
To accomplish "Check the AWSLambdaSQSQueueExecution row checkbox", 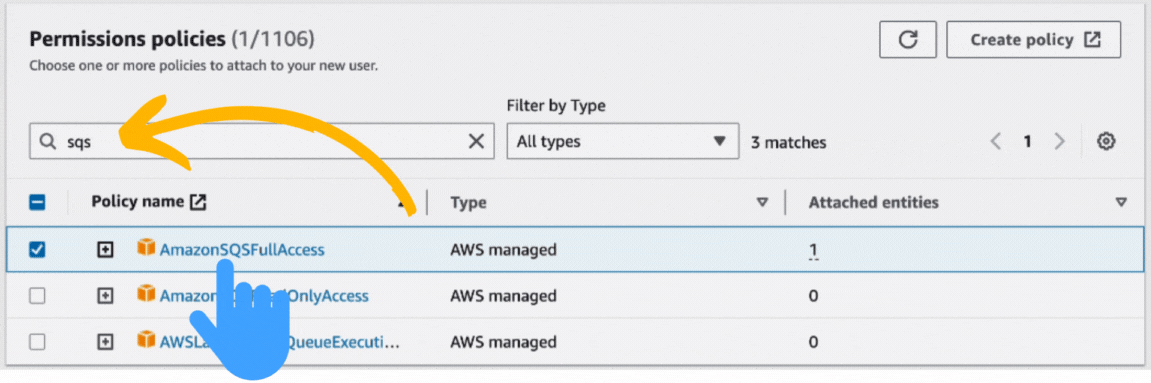I will point(37,341).
